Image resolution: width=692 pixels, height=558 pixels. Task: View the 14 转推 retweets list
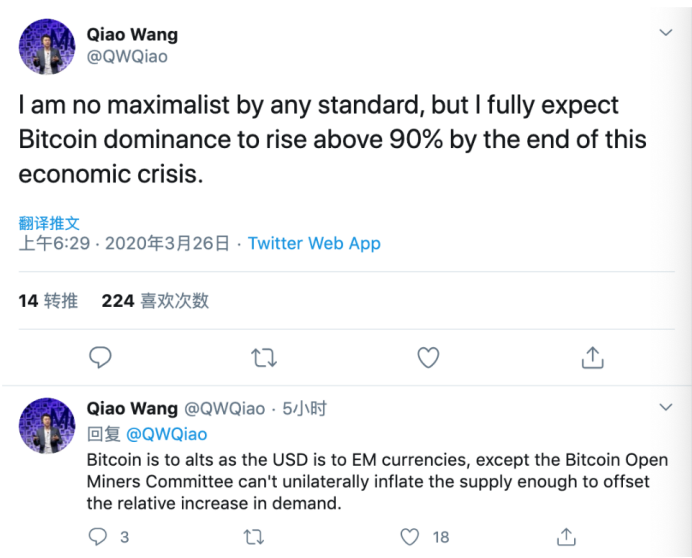(x=48, y=301)
